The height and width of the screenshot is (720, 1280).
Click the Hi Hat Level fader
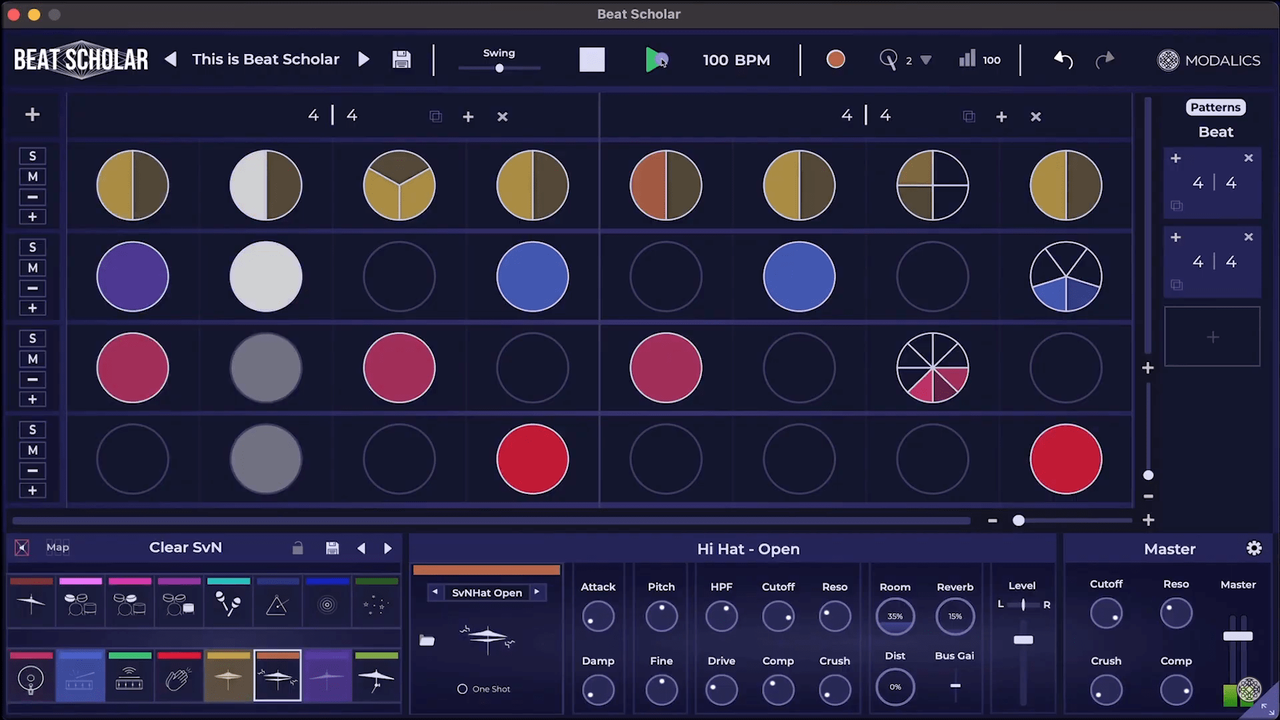(x=1023, y=640)
